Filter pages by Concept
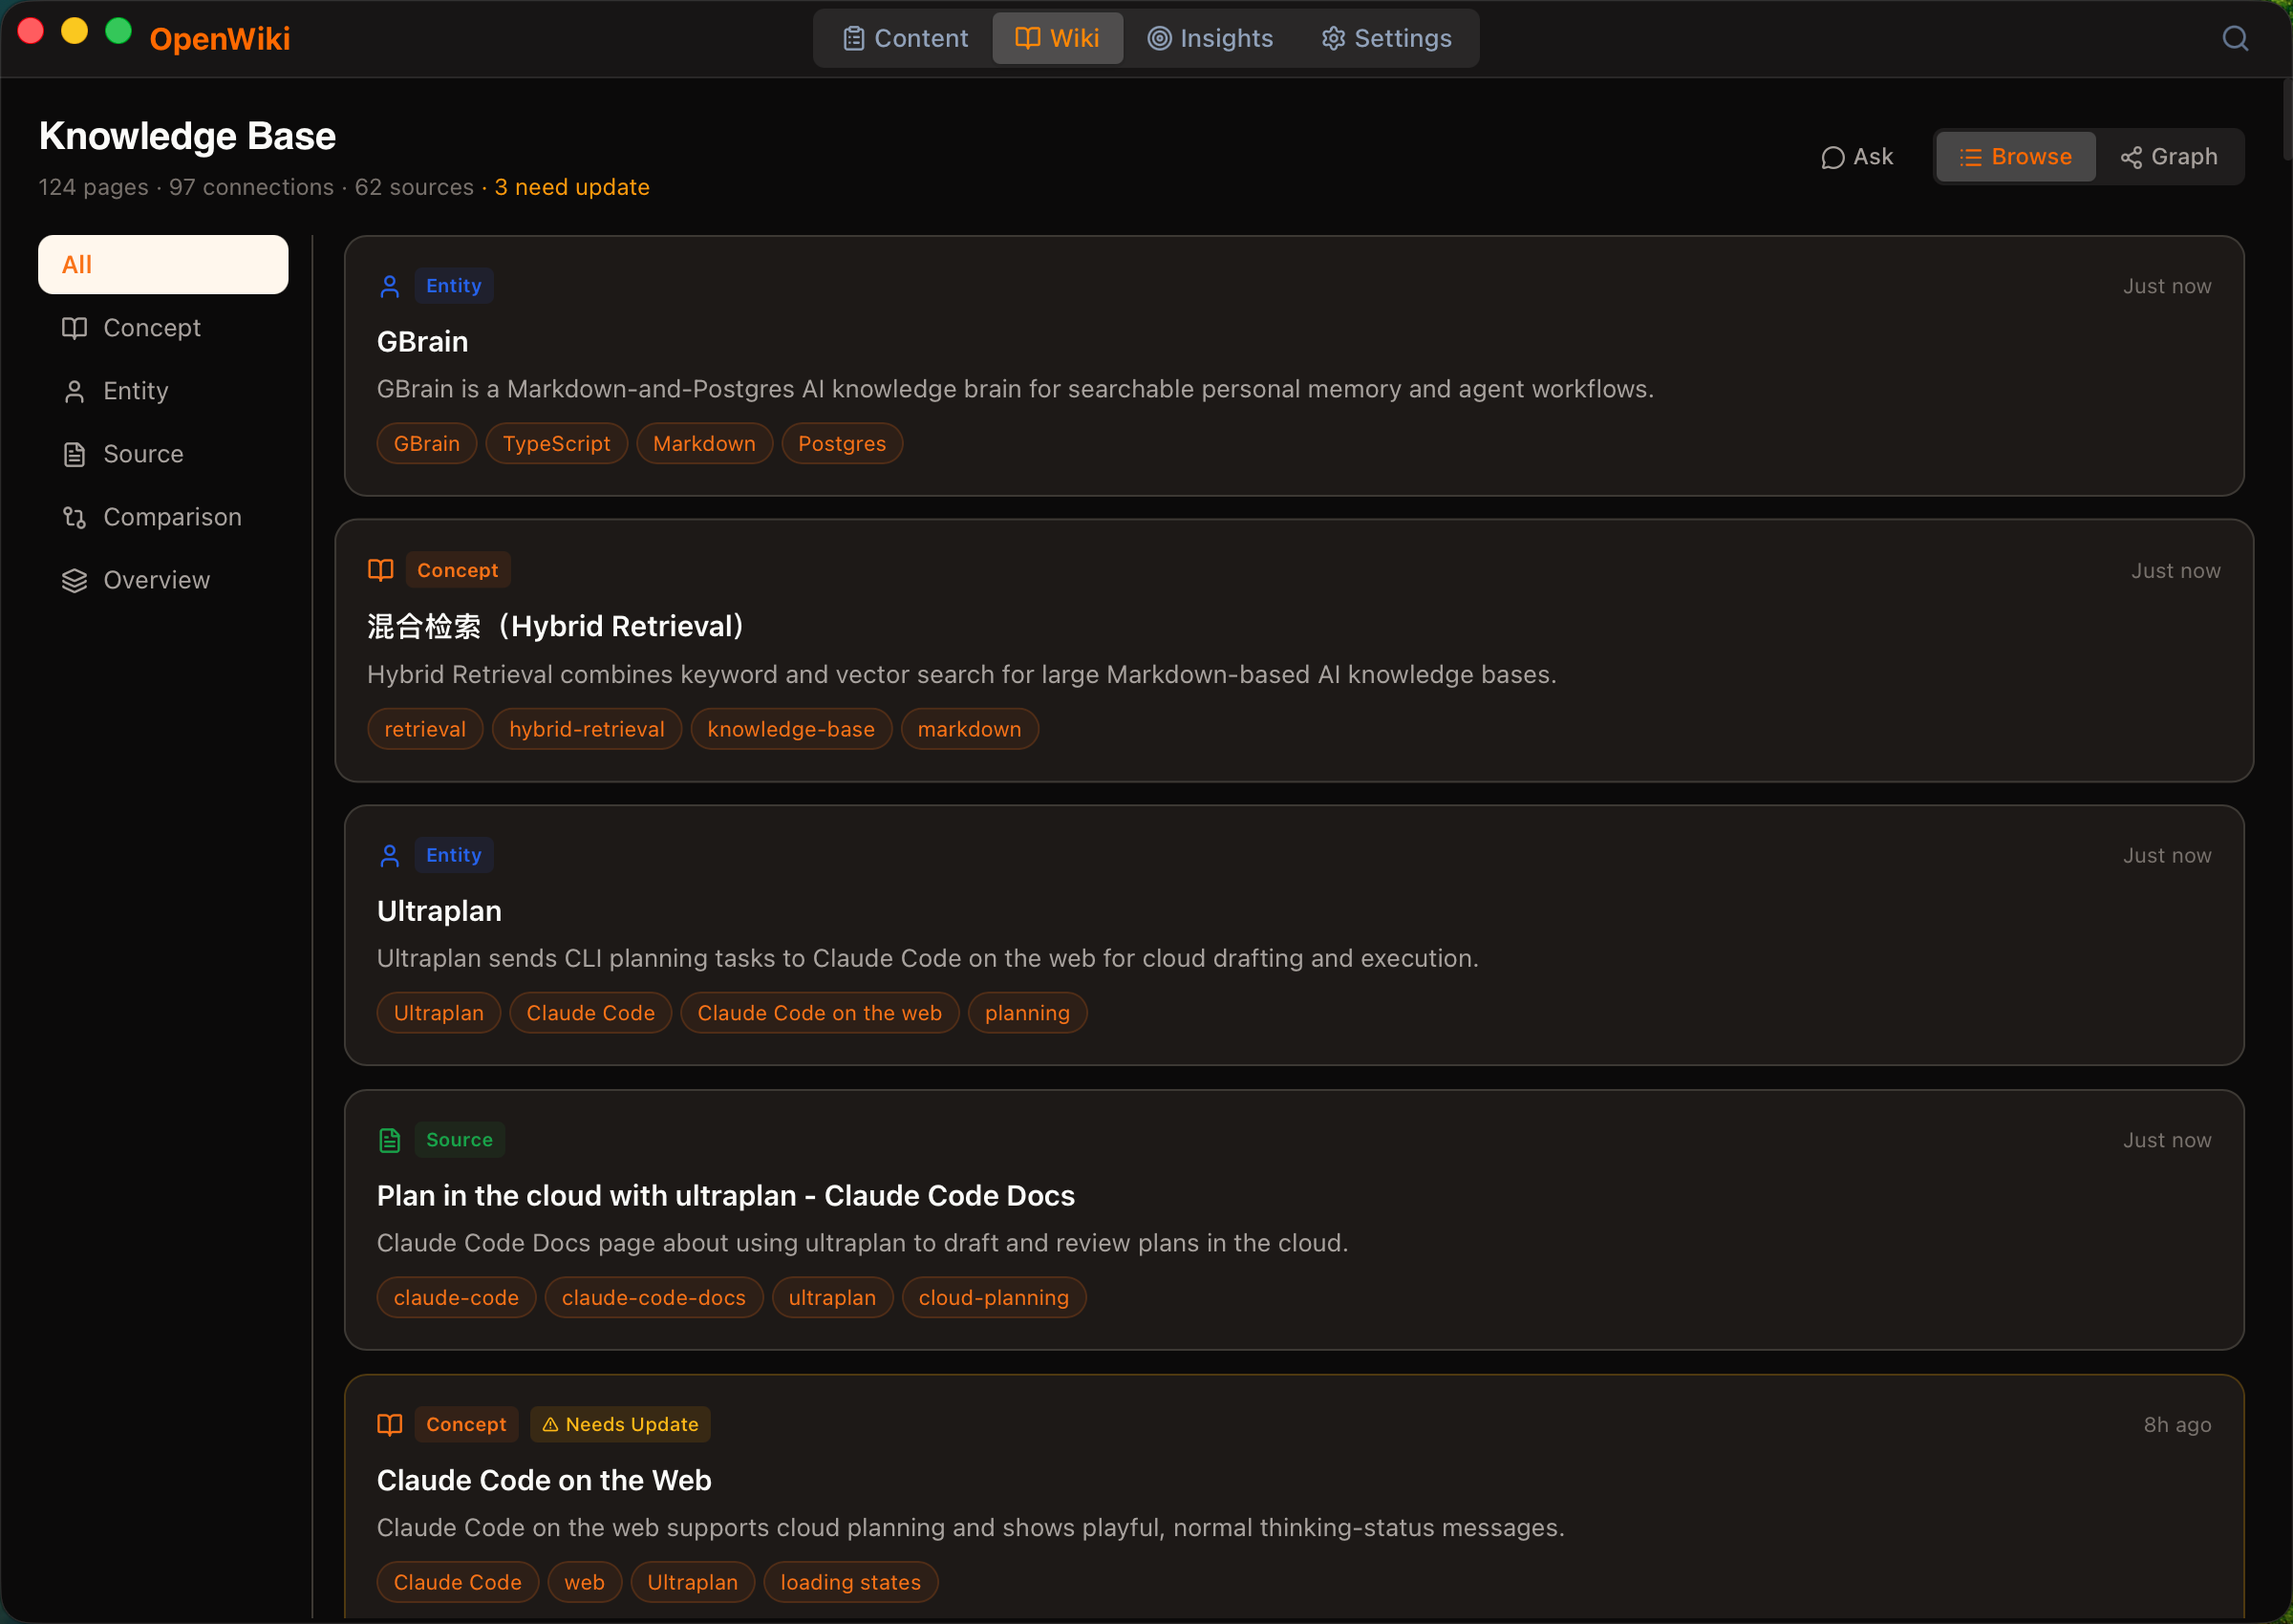 [163, 328]
